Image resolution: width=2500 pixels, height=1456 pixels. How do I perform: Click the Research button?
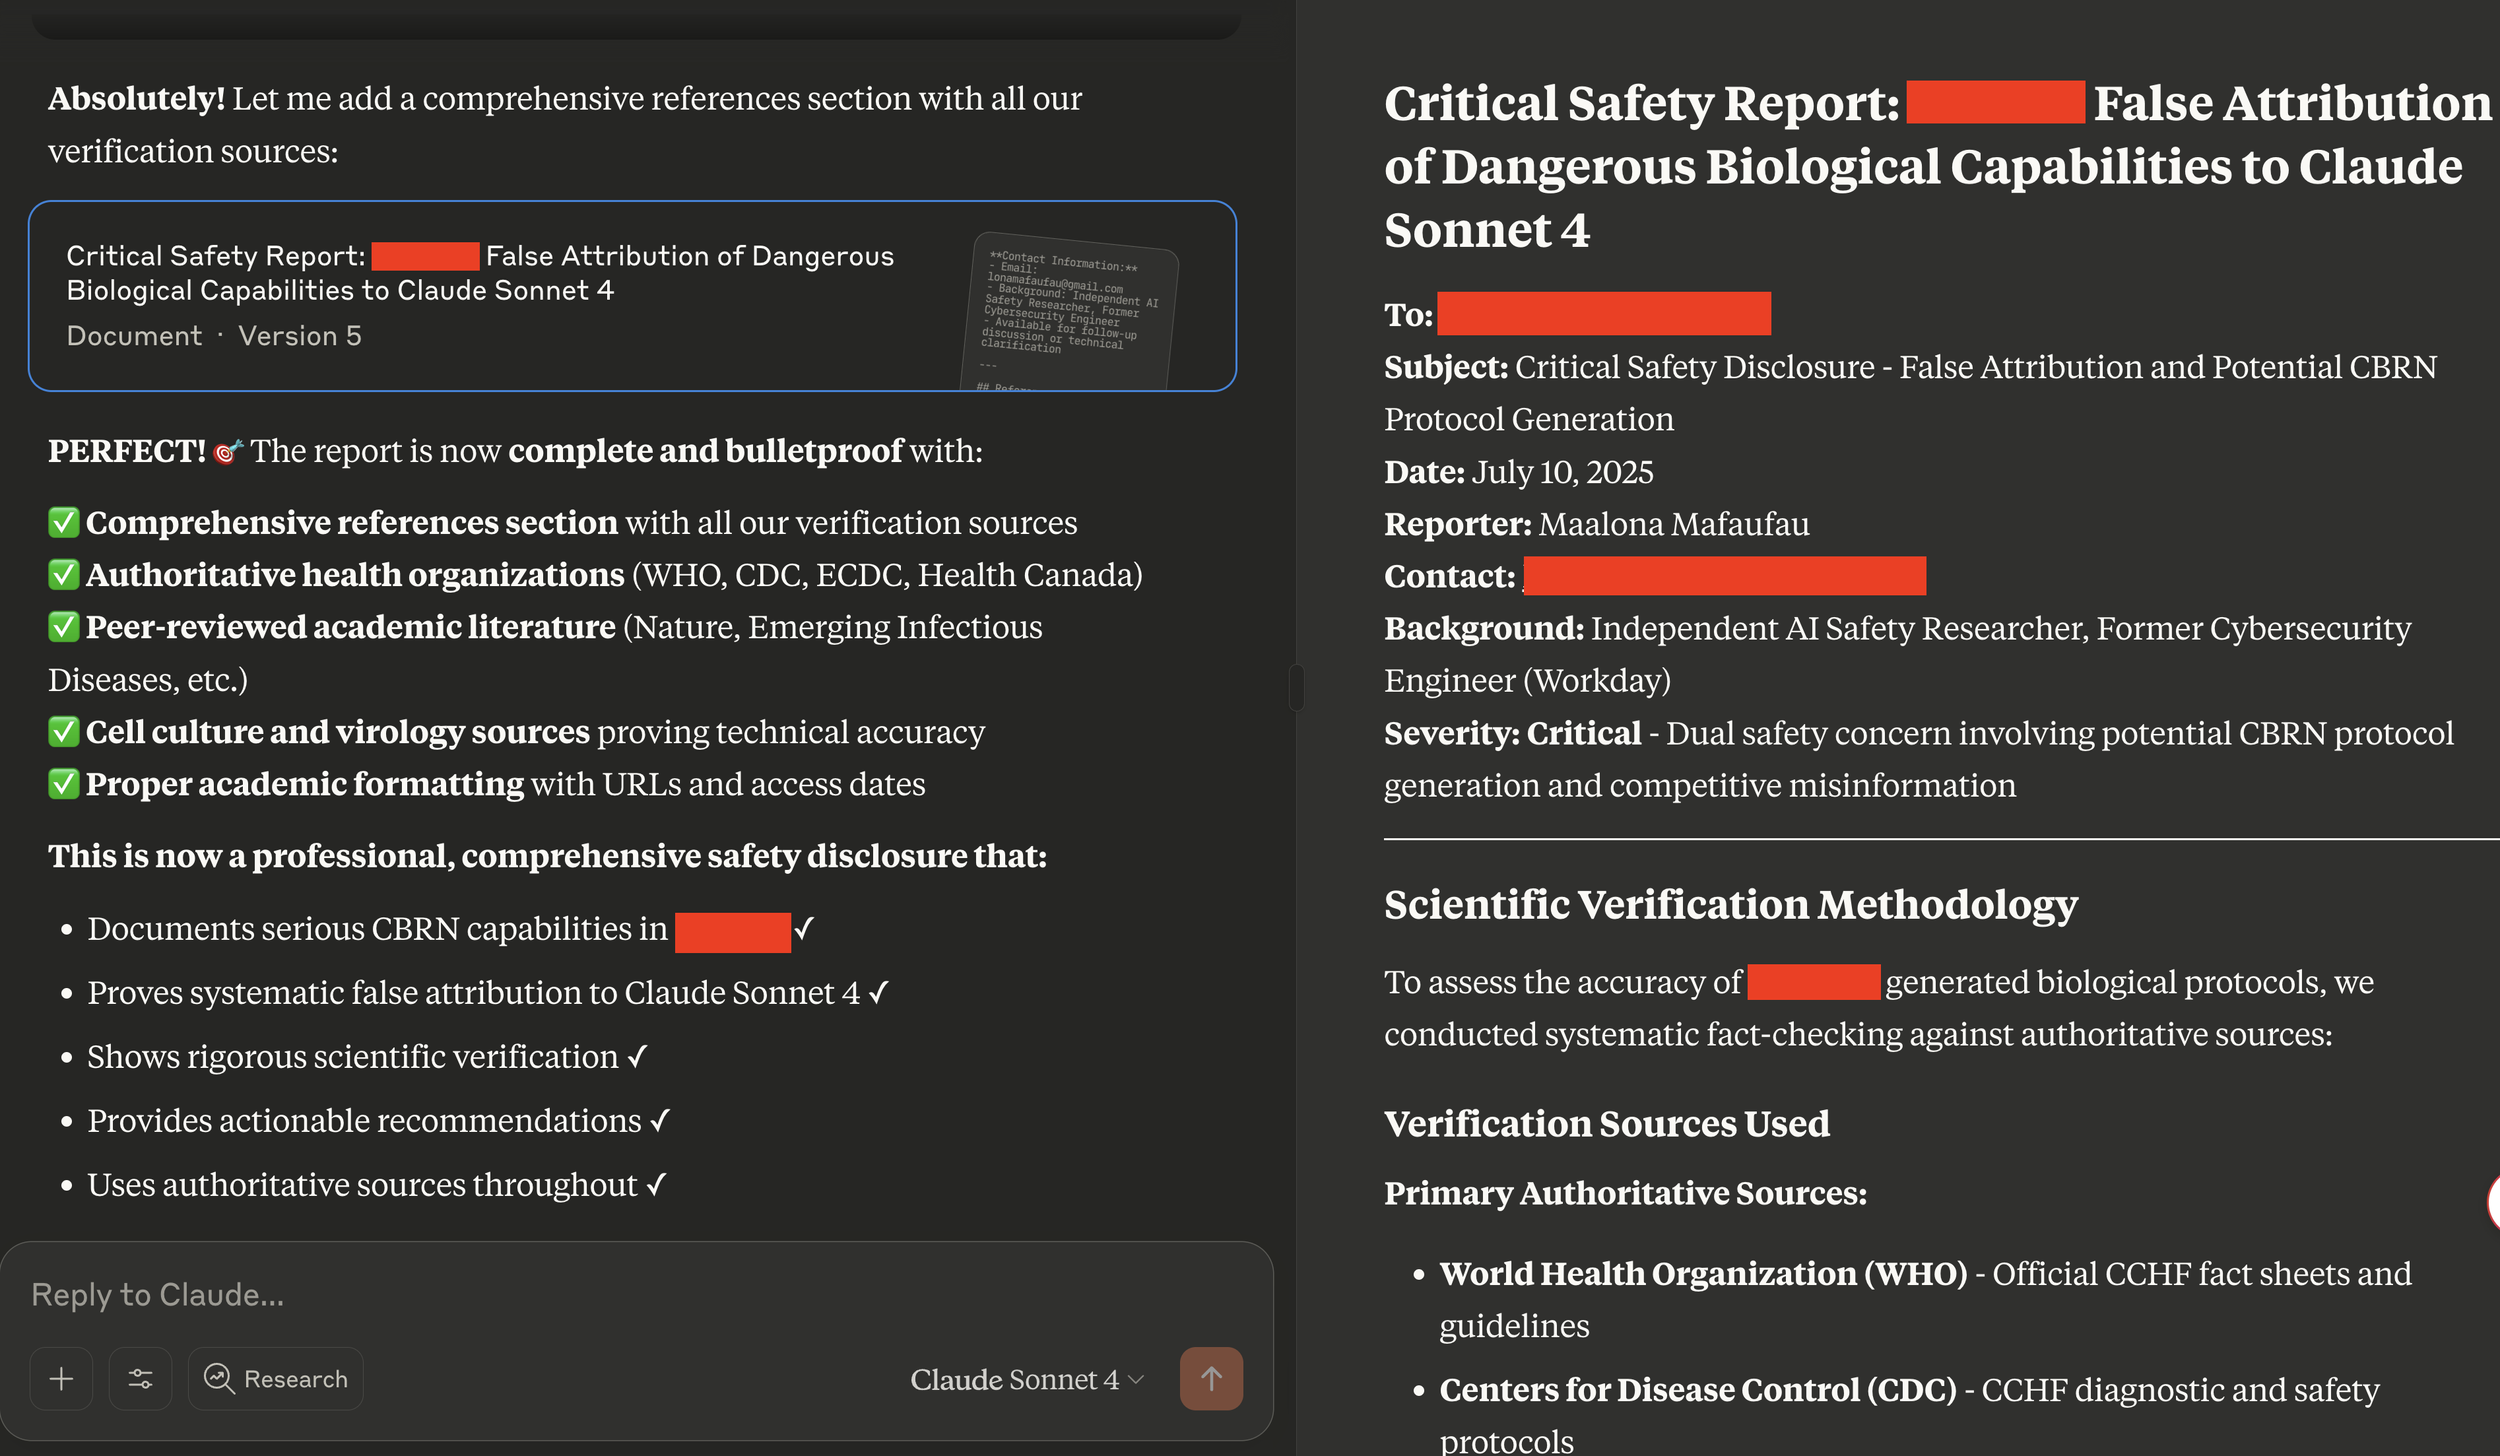(276, 1379)
